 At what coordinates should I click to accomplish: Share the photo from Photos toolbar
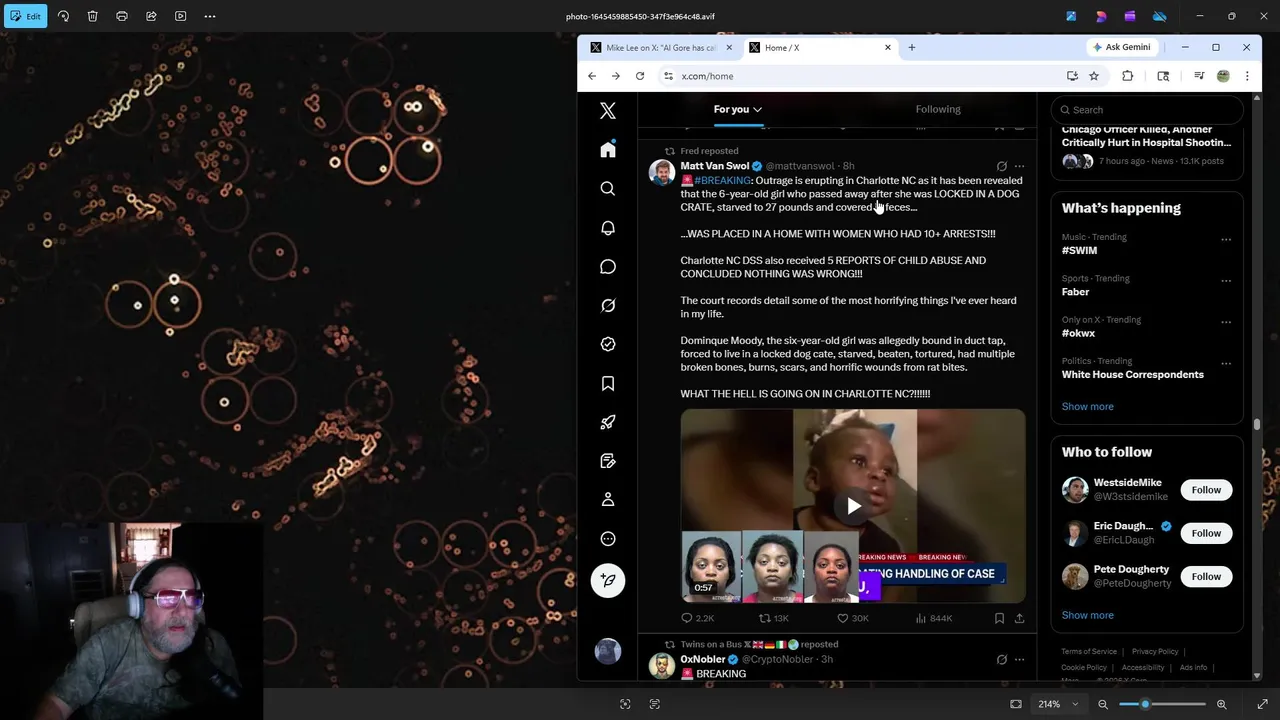(x=151, y=16)
